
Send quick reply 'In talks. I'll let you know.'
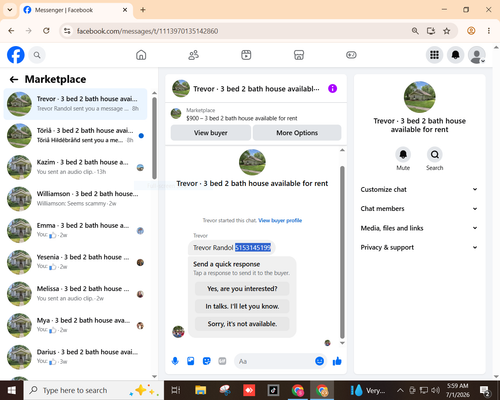click(242, 306)
